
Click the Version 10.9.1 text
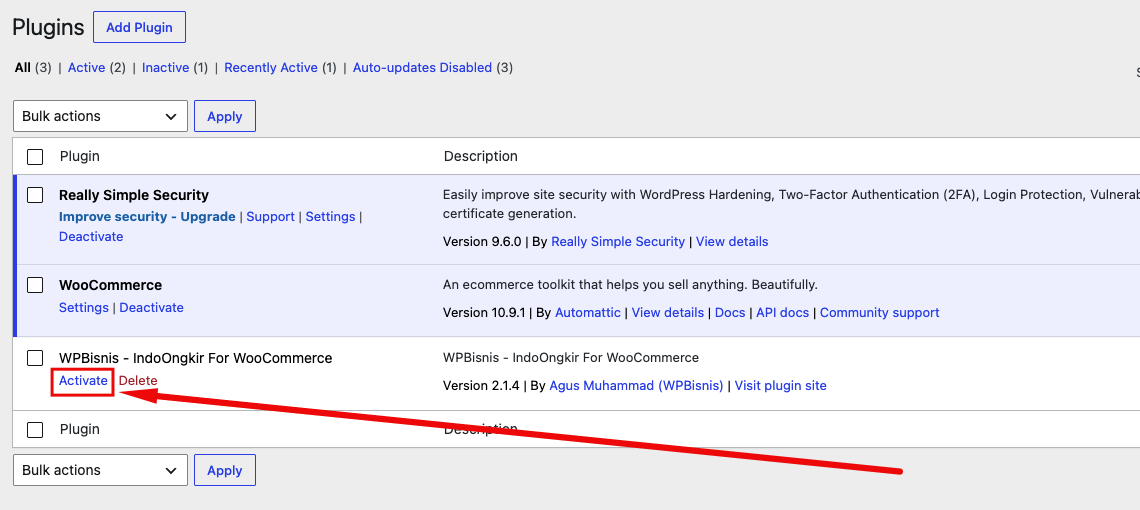click(x=484, y=313)
